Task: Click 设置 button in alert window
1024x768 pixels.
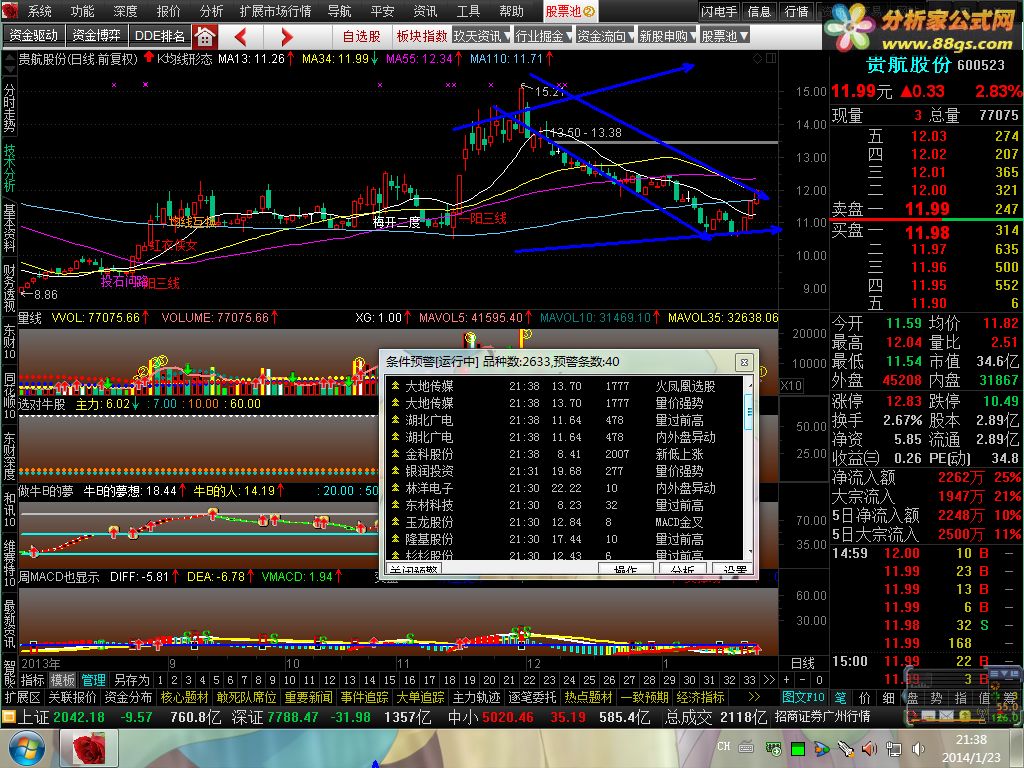Action: click(733, 569)
